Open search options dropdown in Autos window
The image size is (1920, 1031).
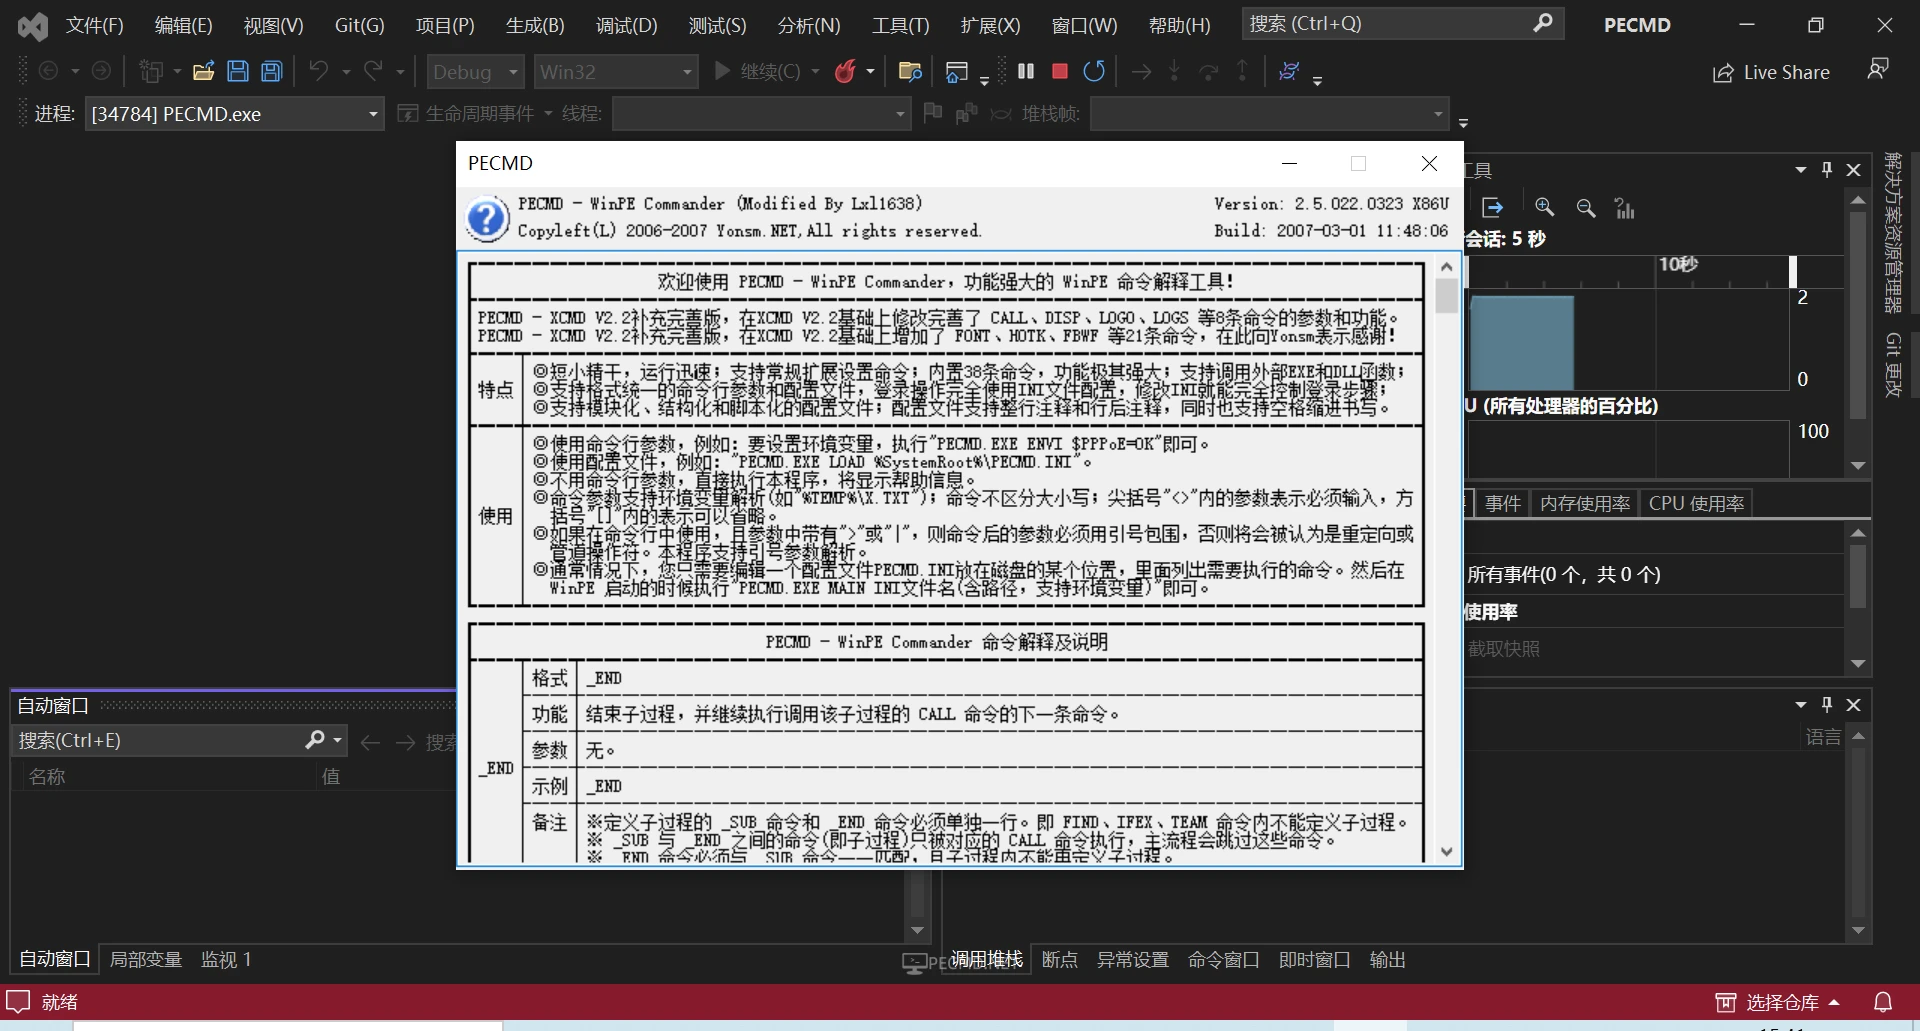click(337, 741)
